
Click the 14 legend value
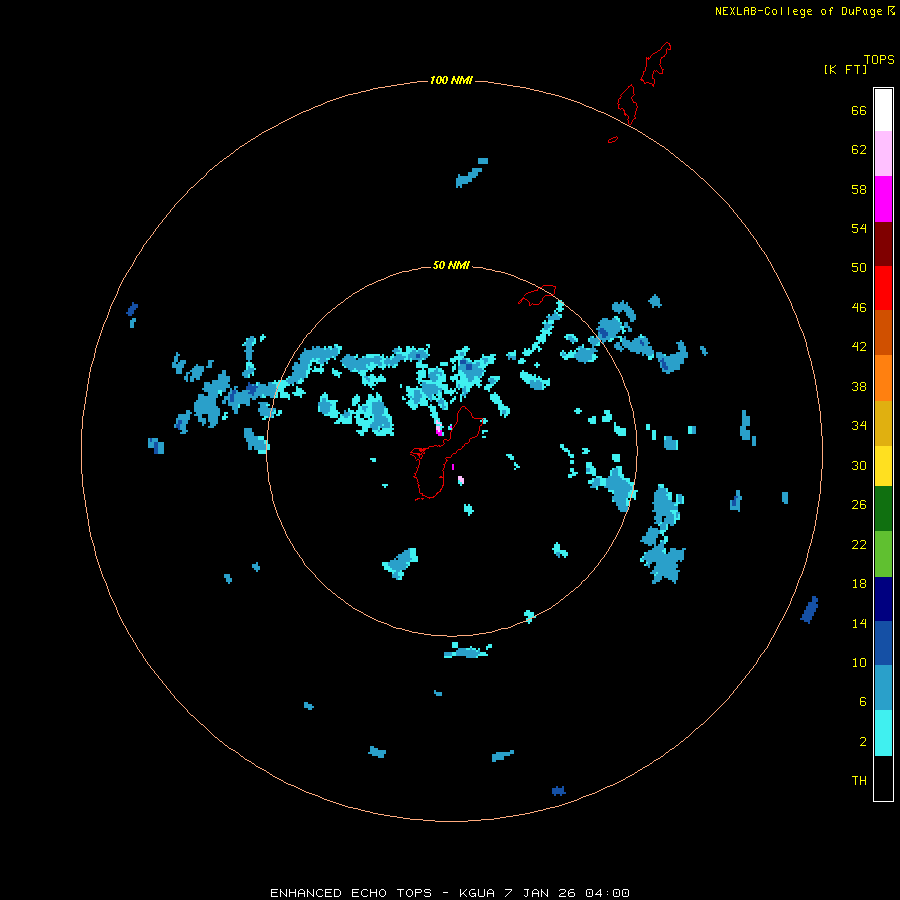click(x=859, y=623)
